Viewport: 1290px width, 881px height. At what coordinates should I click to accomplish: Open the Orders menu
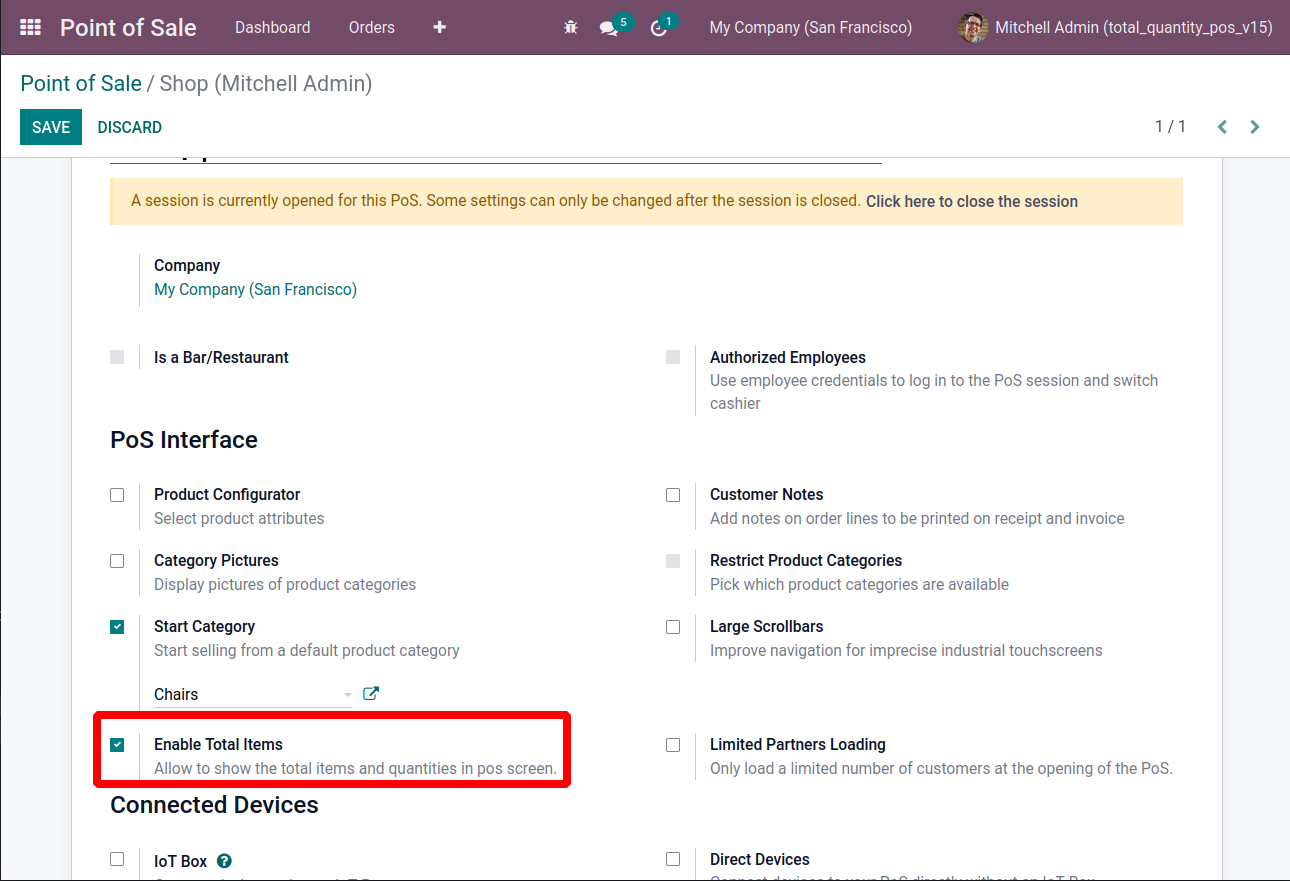click(x=371, y=27)
